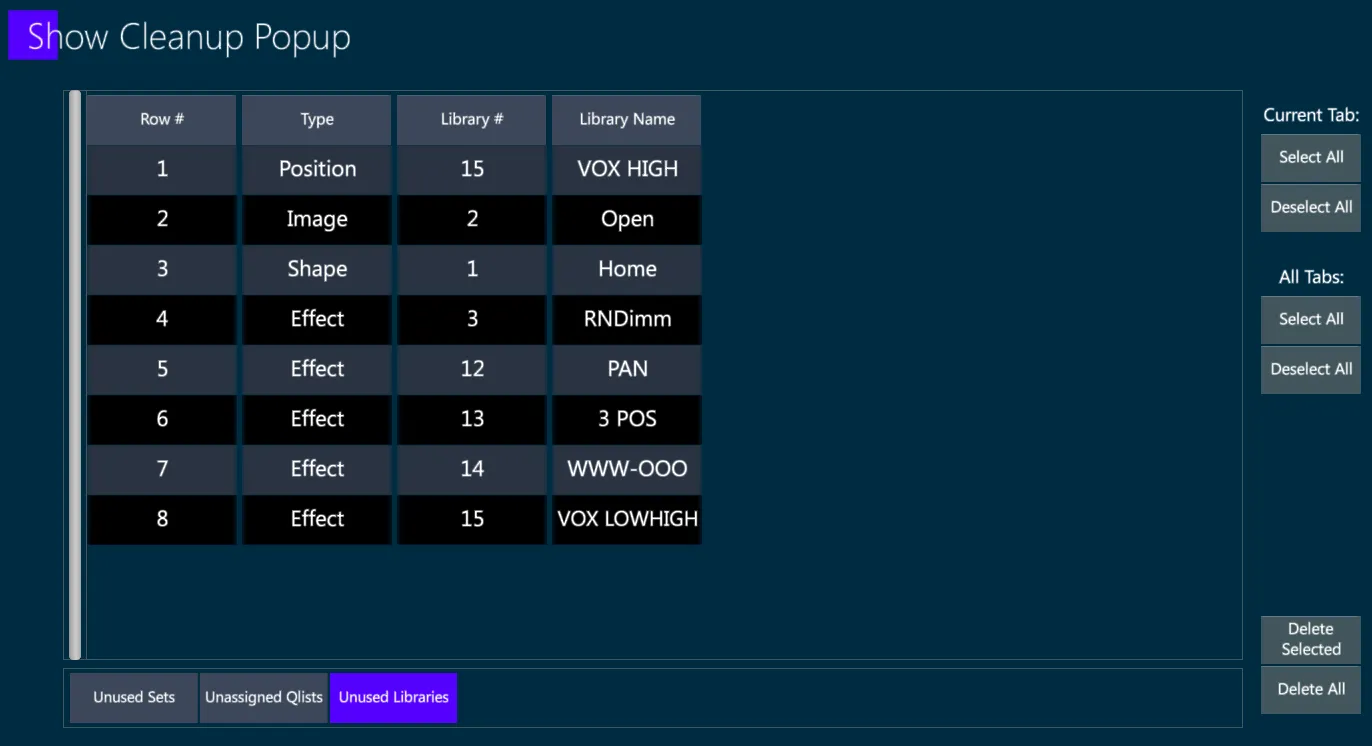Select the Home library name cell

point(627,269)
